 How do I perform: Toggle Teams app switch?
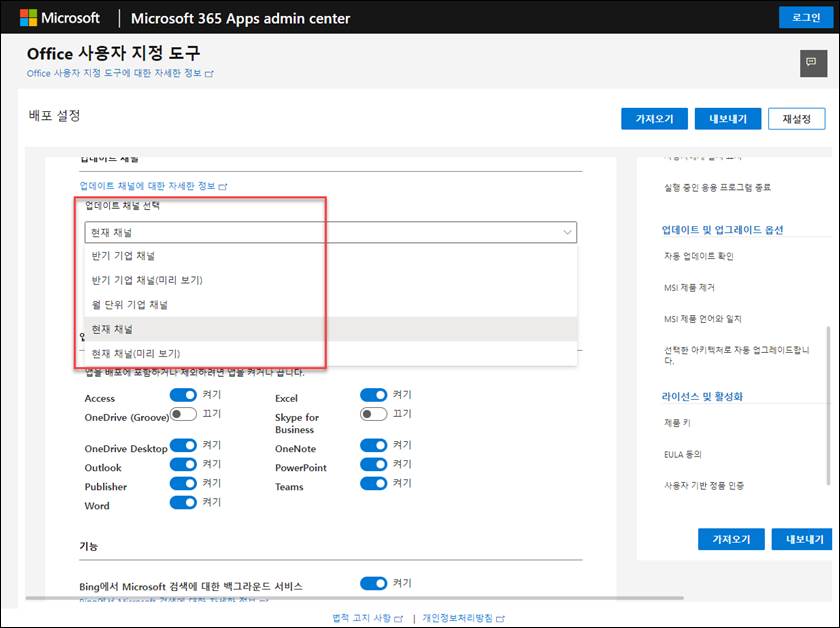[x=373, y=483]
